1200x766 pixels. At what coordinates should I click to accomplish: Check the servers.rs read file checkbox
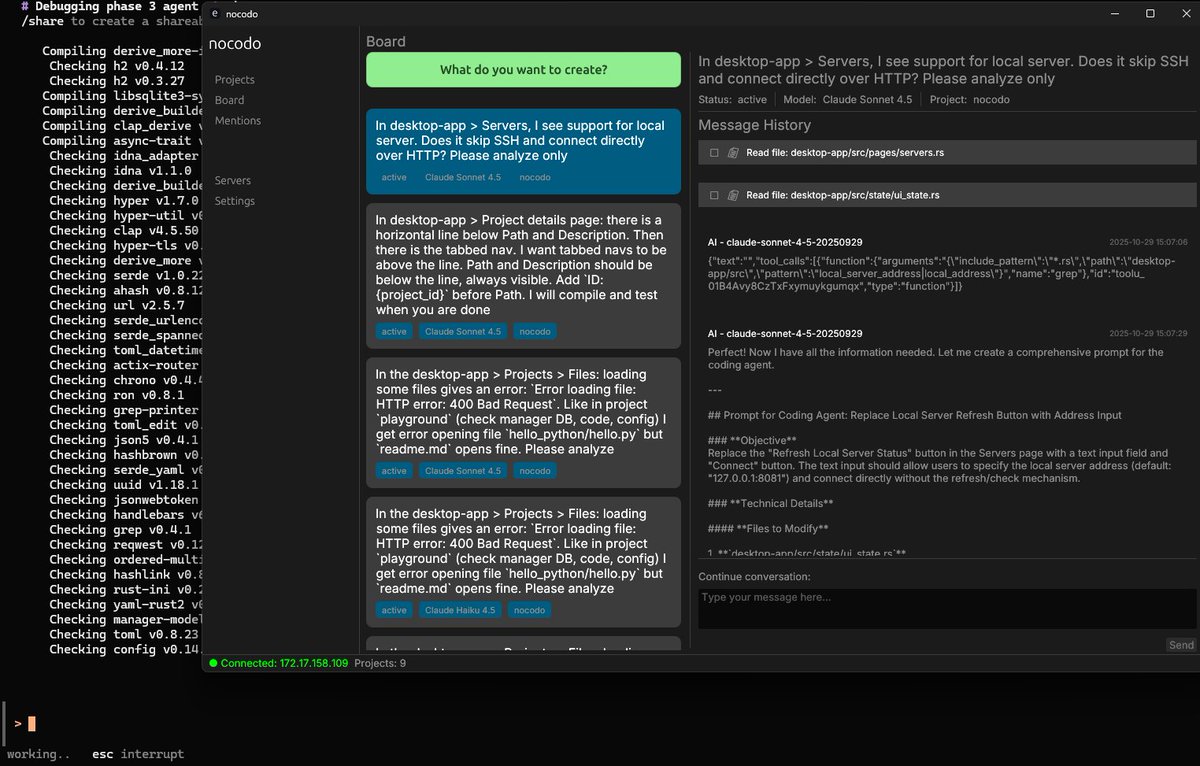[x=714, y=152]
